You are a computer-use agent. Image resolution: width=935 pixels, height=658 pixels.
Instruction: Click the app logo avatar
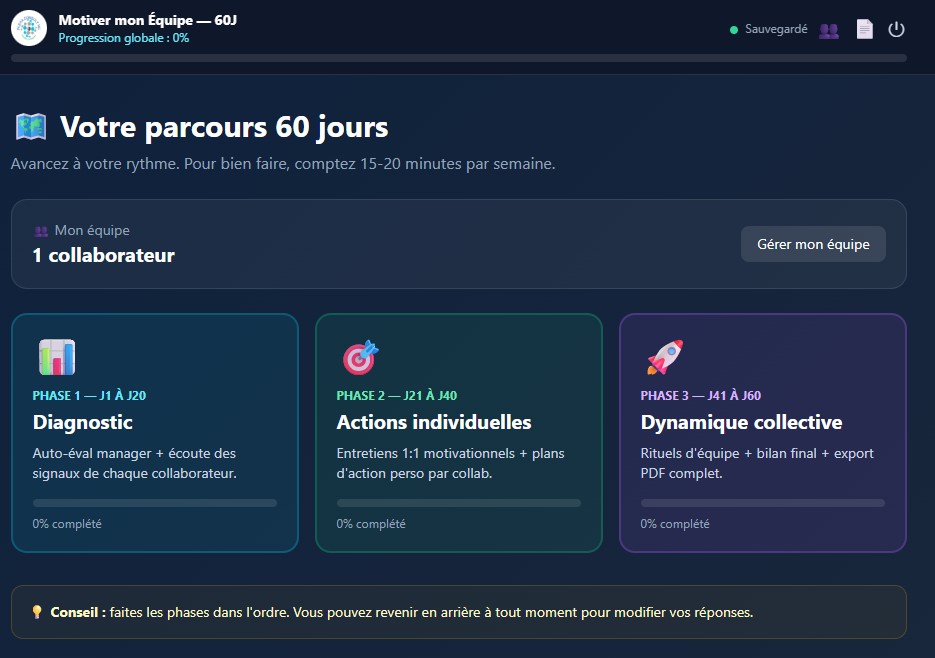(29, 28)
